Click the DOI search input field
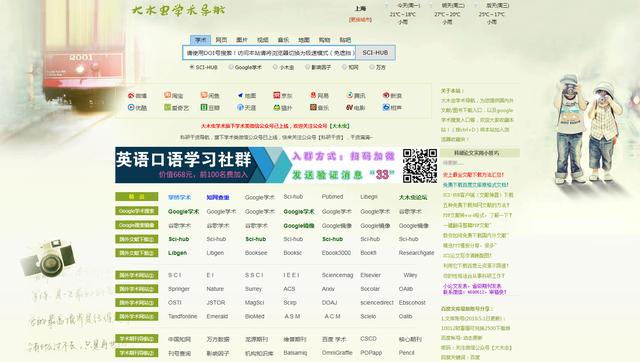This screenshot has height=362, width=640. [269, 53]
